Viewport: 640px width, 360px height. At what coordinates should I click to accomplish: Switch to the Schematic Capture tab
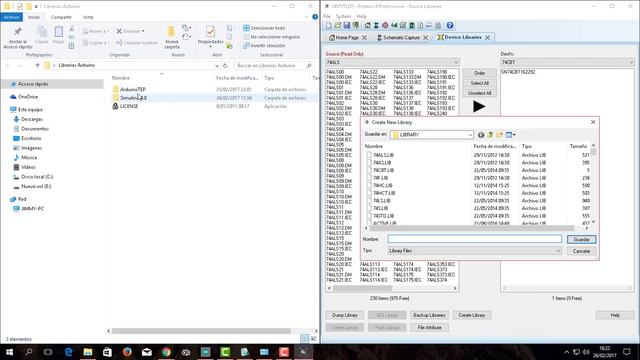[x=401, y=38]
